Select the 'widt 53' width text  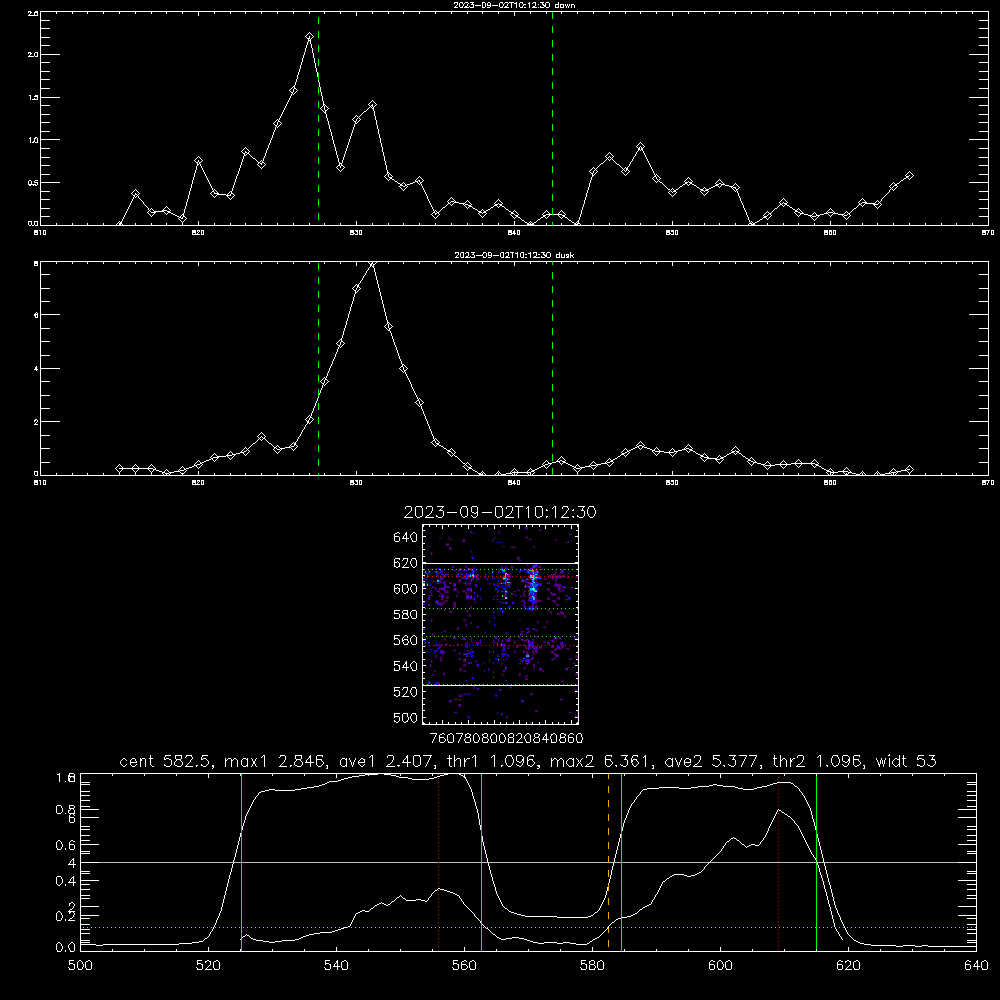(x=906, y=761)
